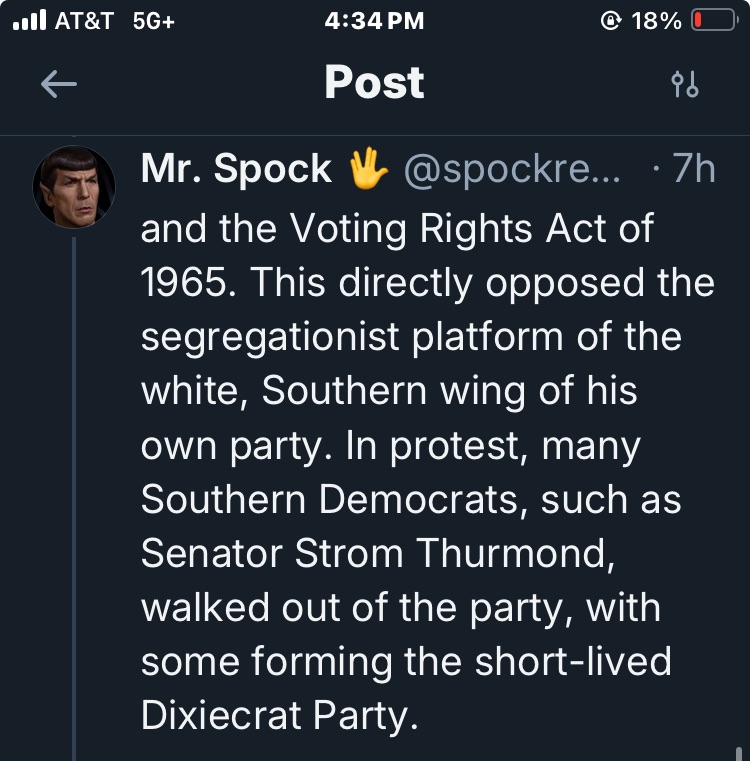Tap the 4:34 PM clock

click(375, 21)
